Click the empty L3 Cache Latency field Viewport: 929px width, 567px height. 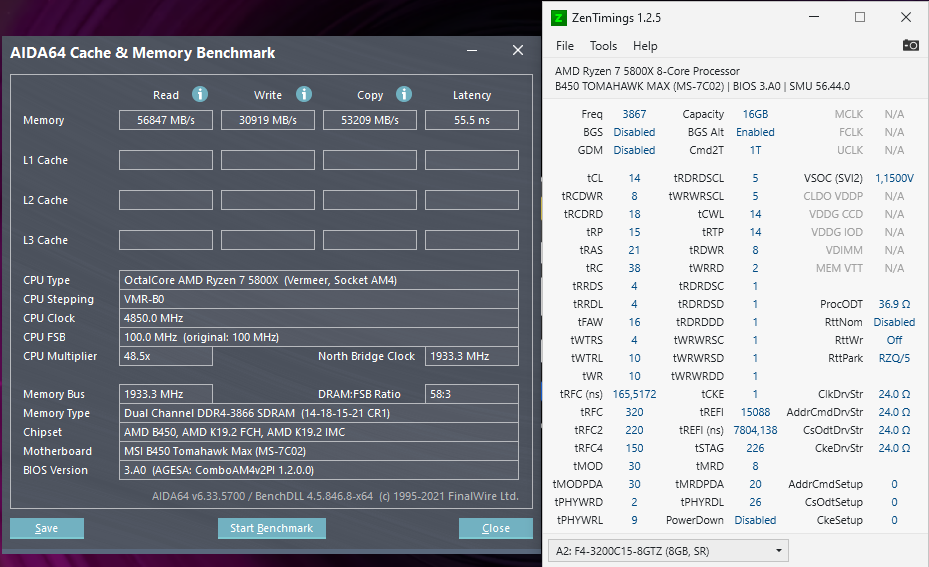(x=472, y=240)
